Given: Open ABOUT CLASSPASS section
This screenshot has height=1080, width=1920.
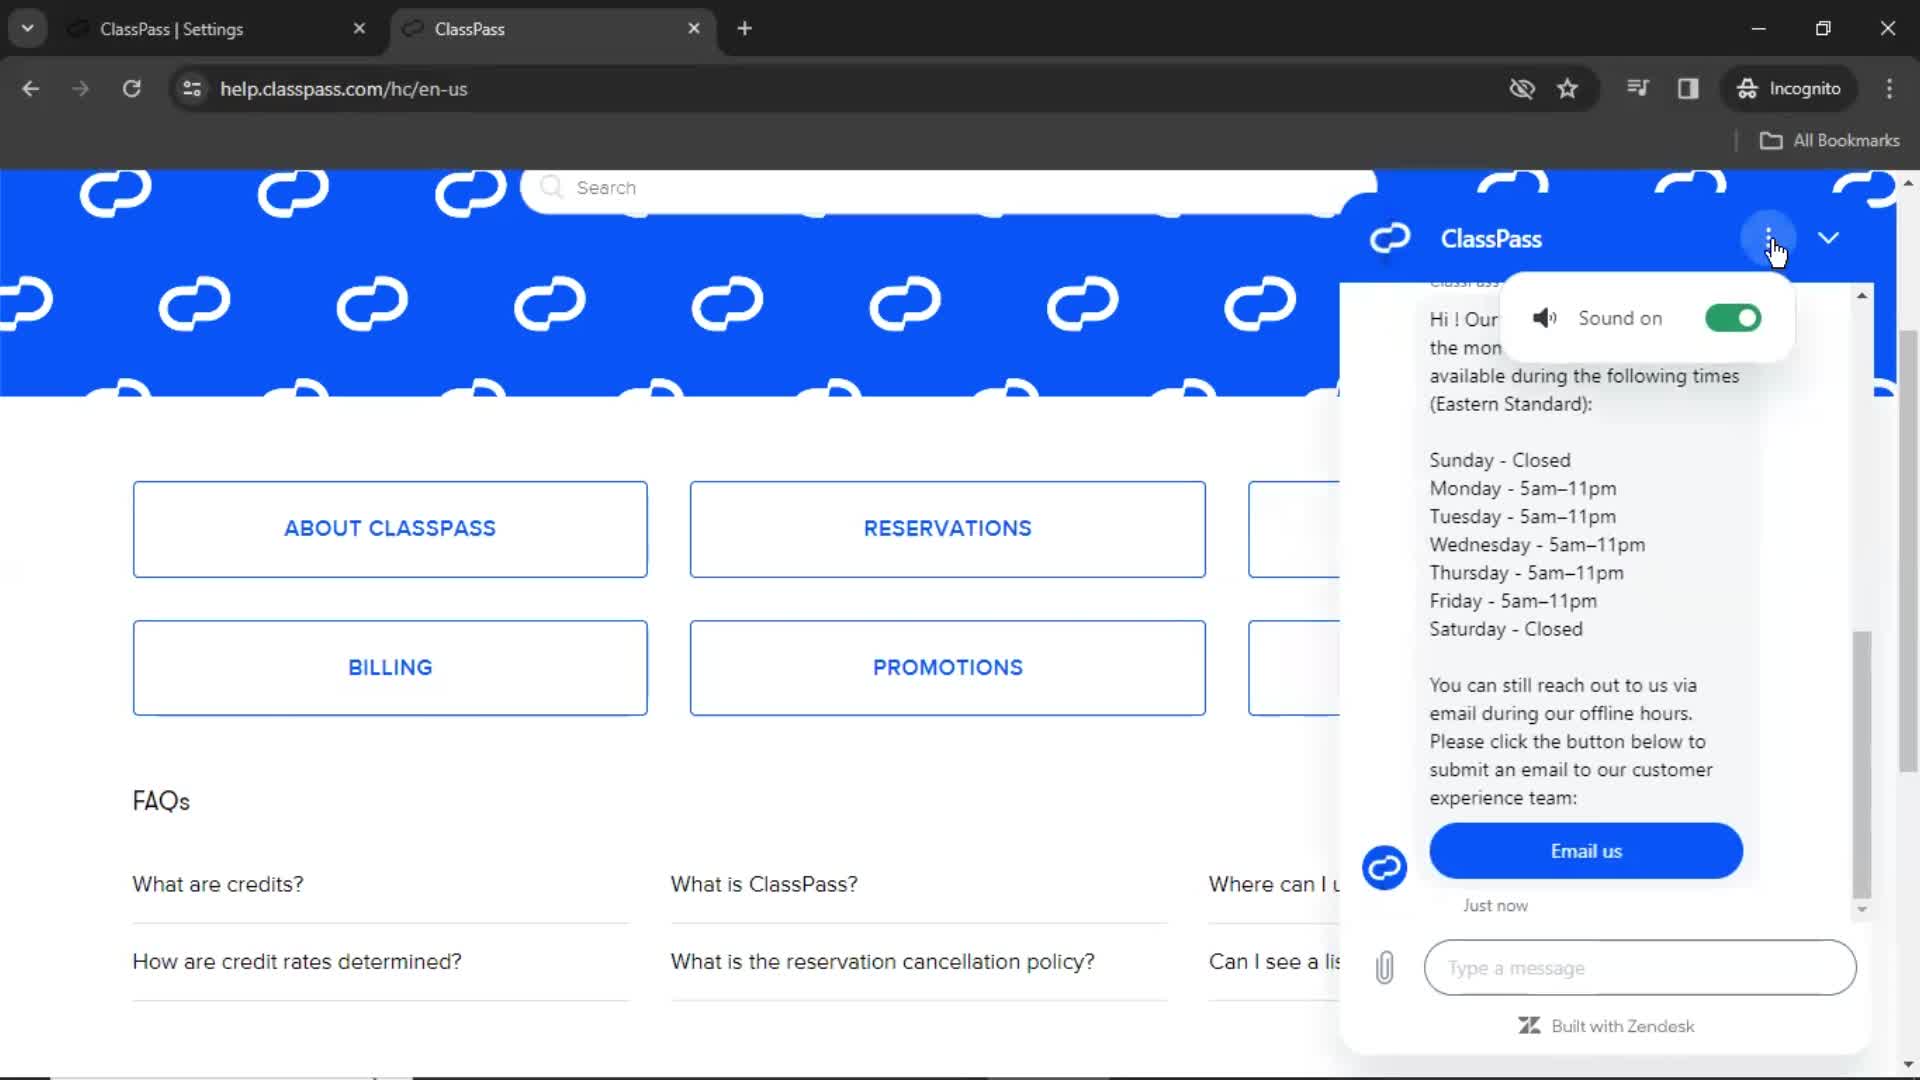Looking at the screenshot, I should coord(390,527).
